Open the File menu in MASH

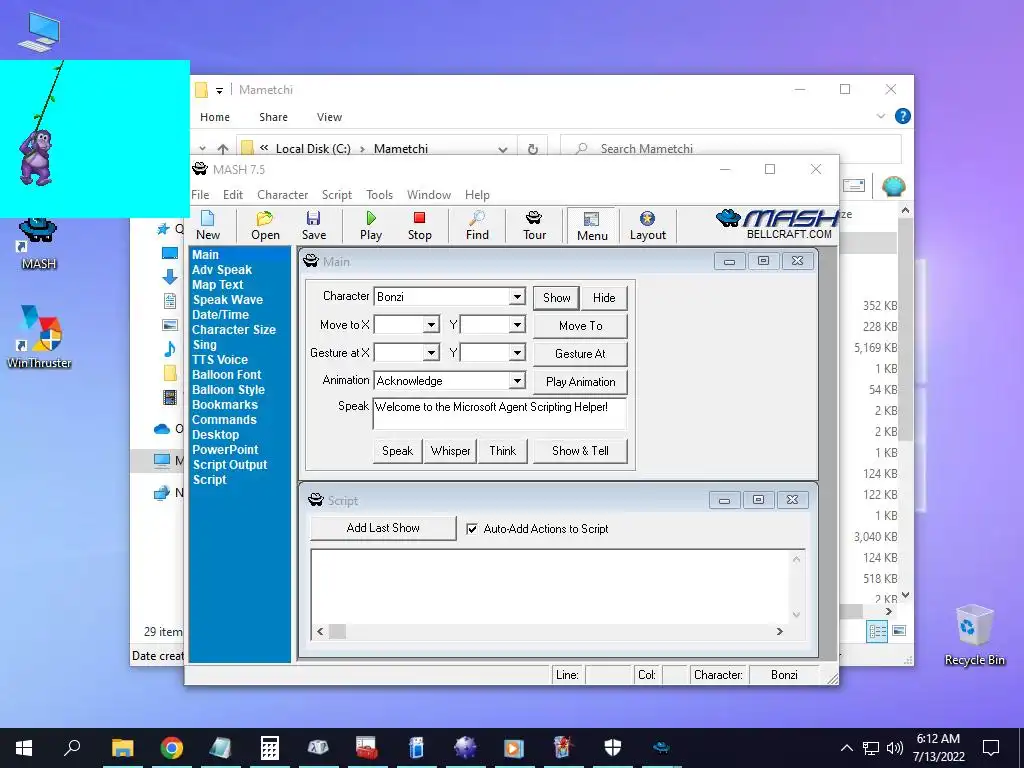pos(200,195)
